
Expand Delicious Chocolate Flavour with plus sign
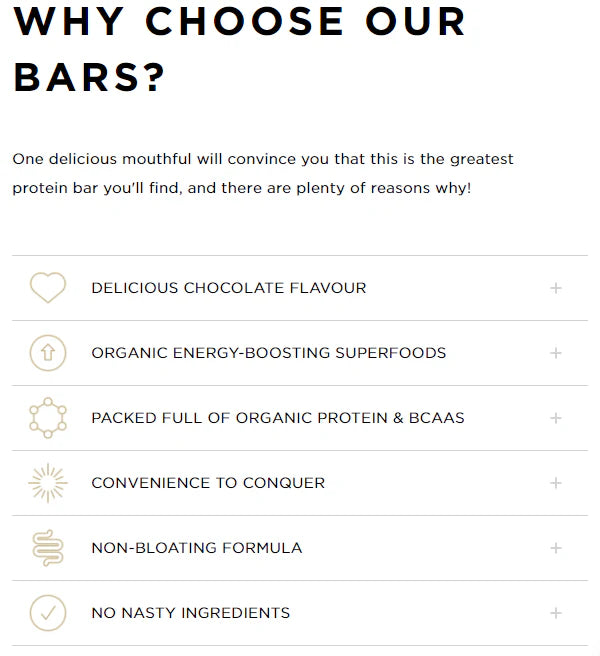556,288
